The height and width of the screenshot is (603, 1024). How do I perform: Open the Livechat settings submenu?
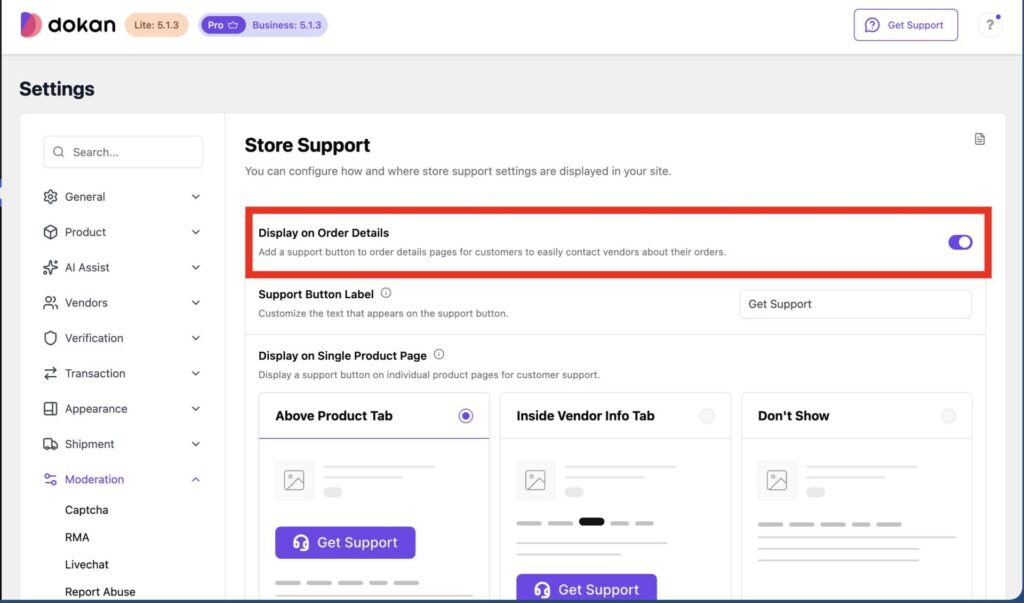(x=87, y=564)
